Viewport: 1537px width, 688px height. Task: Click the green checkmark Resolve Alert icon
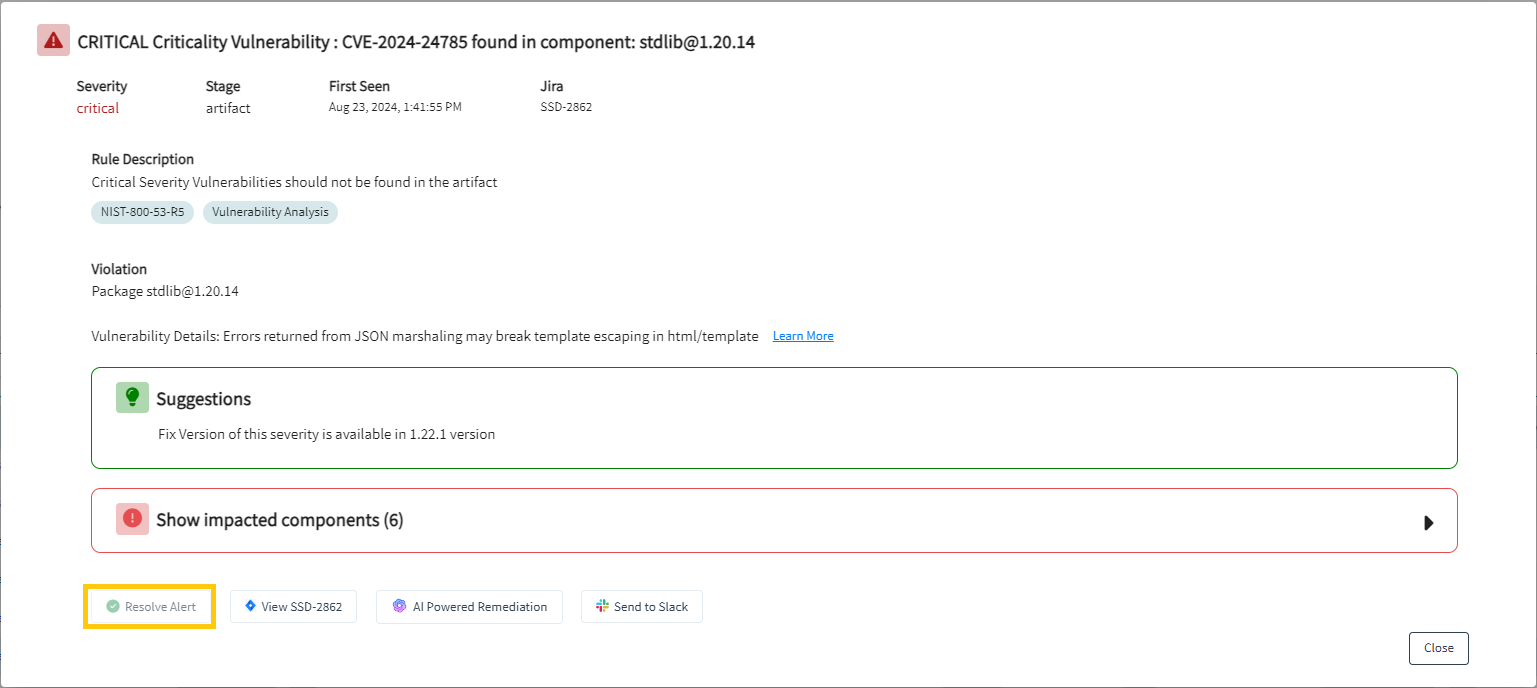pos(113,606)
